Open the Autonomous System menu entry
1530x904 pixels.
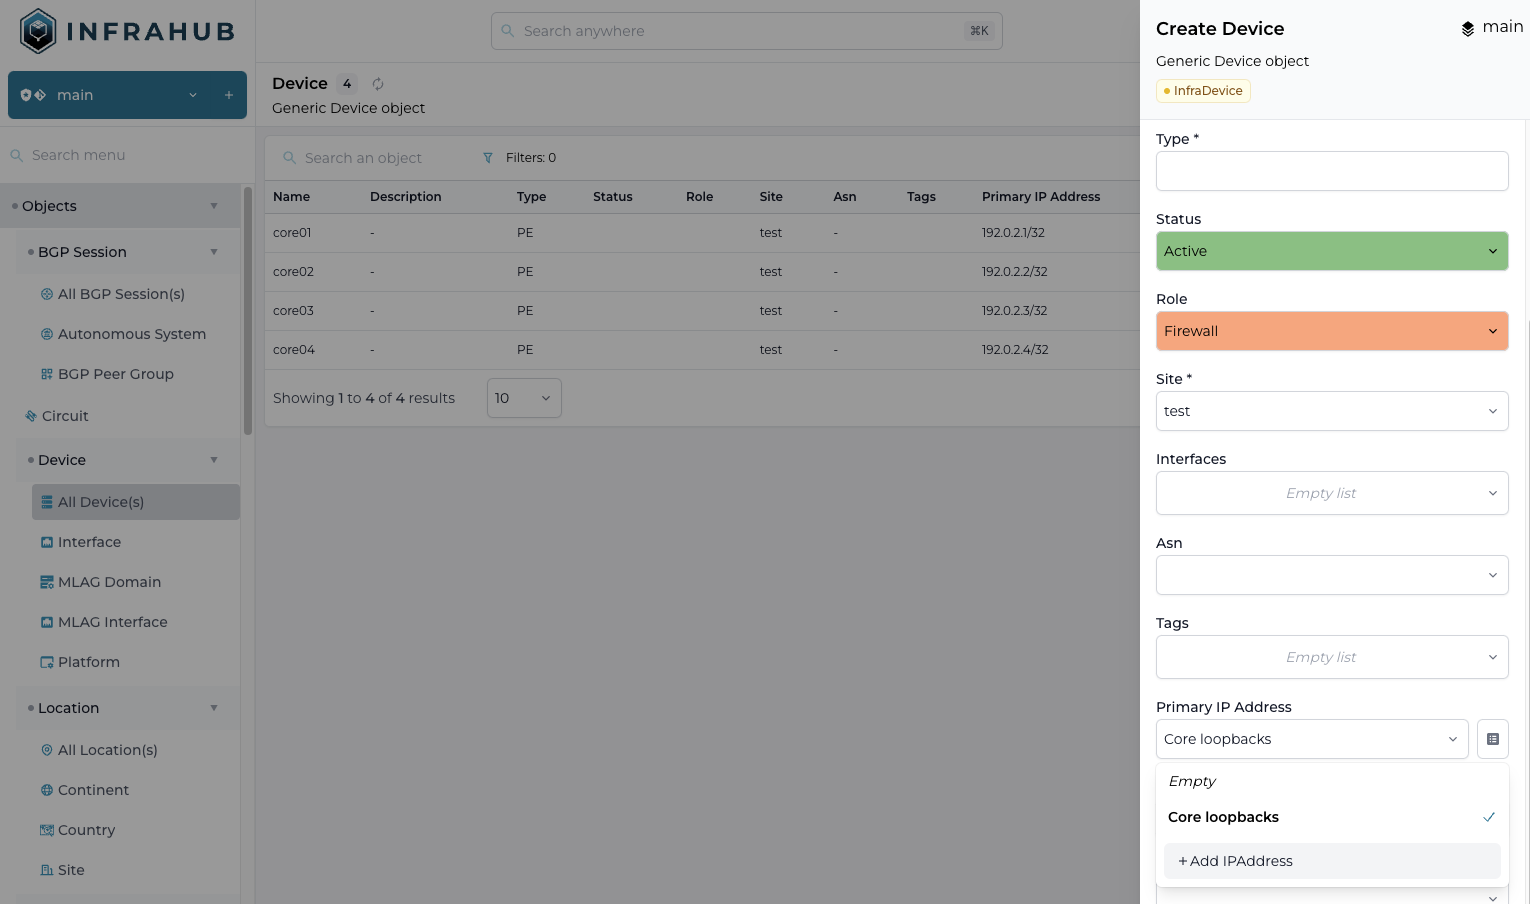(131, 334)
